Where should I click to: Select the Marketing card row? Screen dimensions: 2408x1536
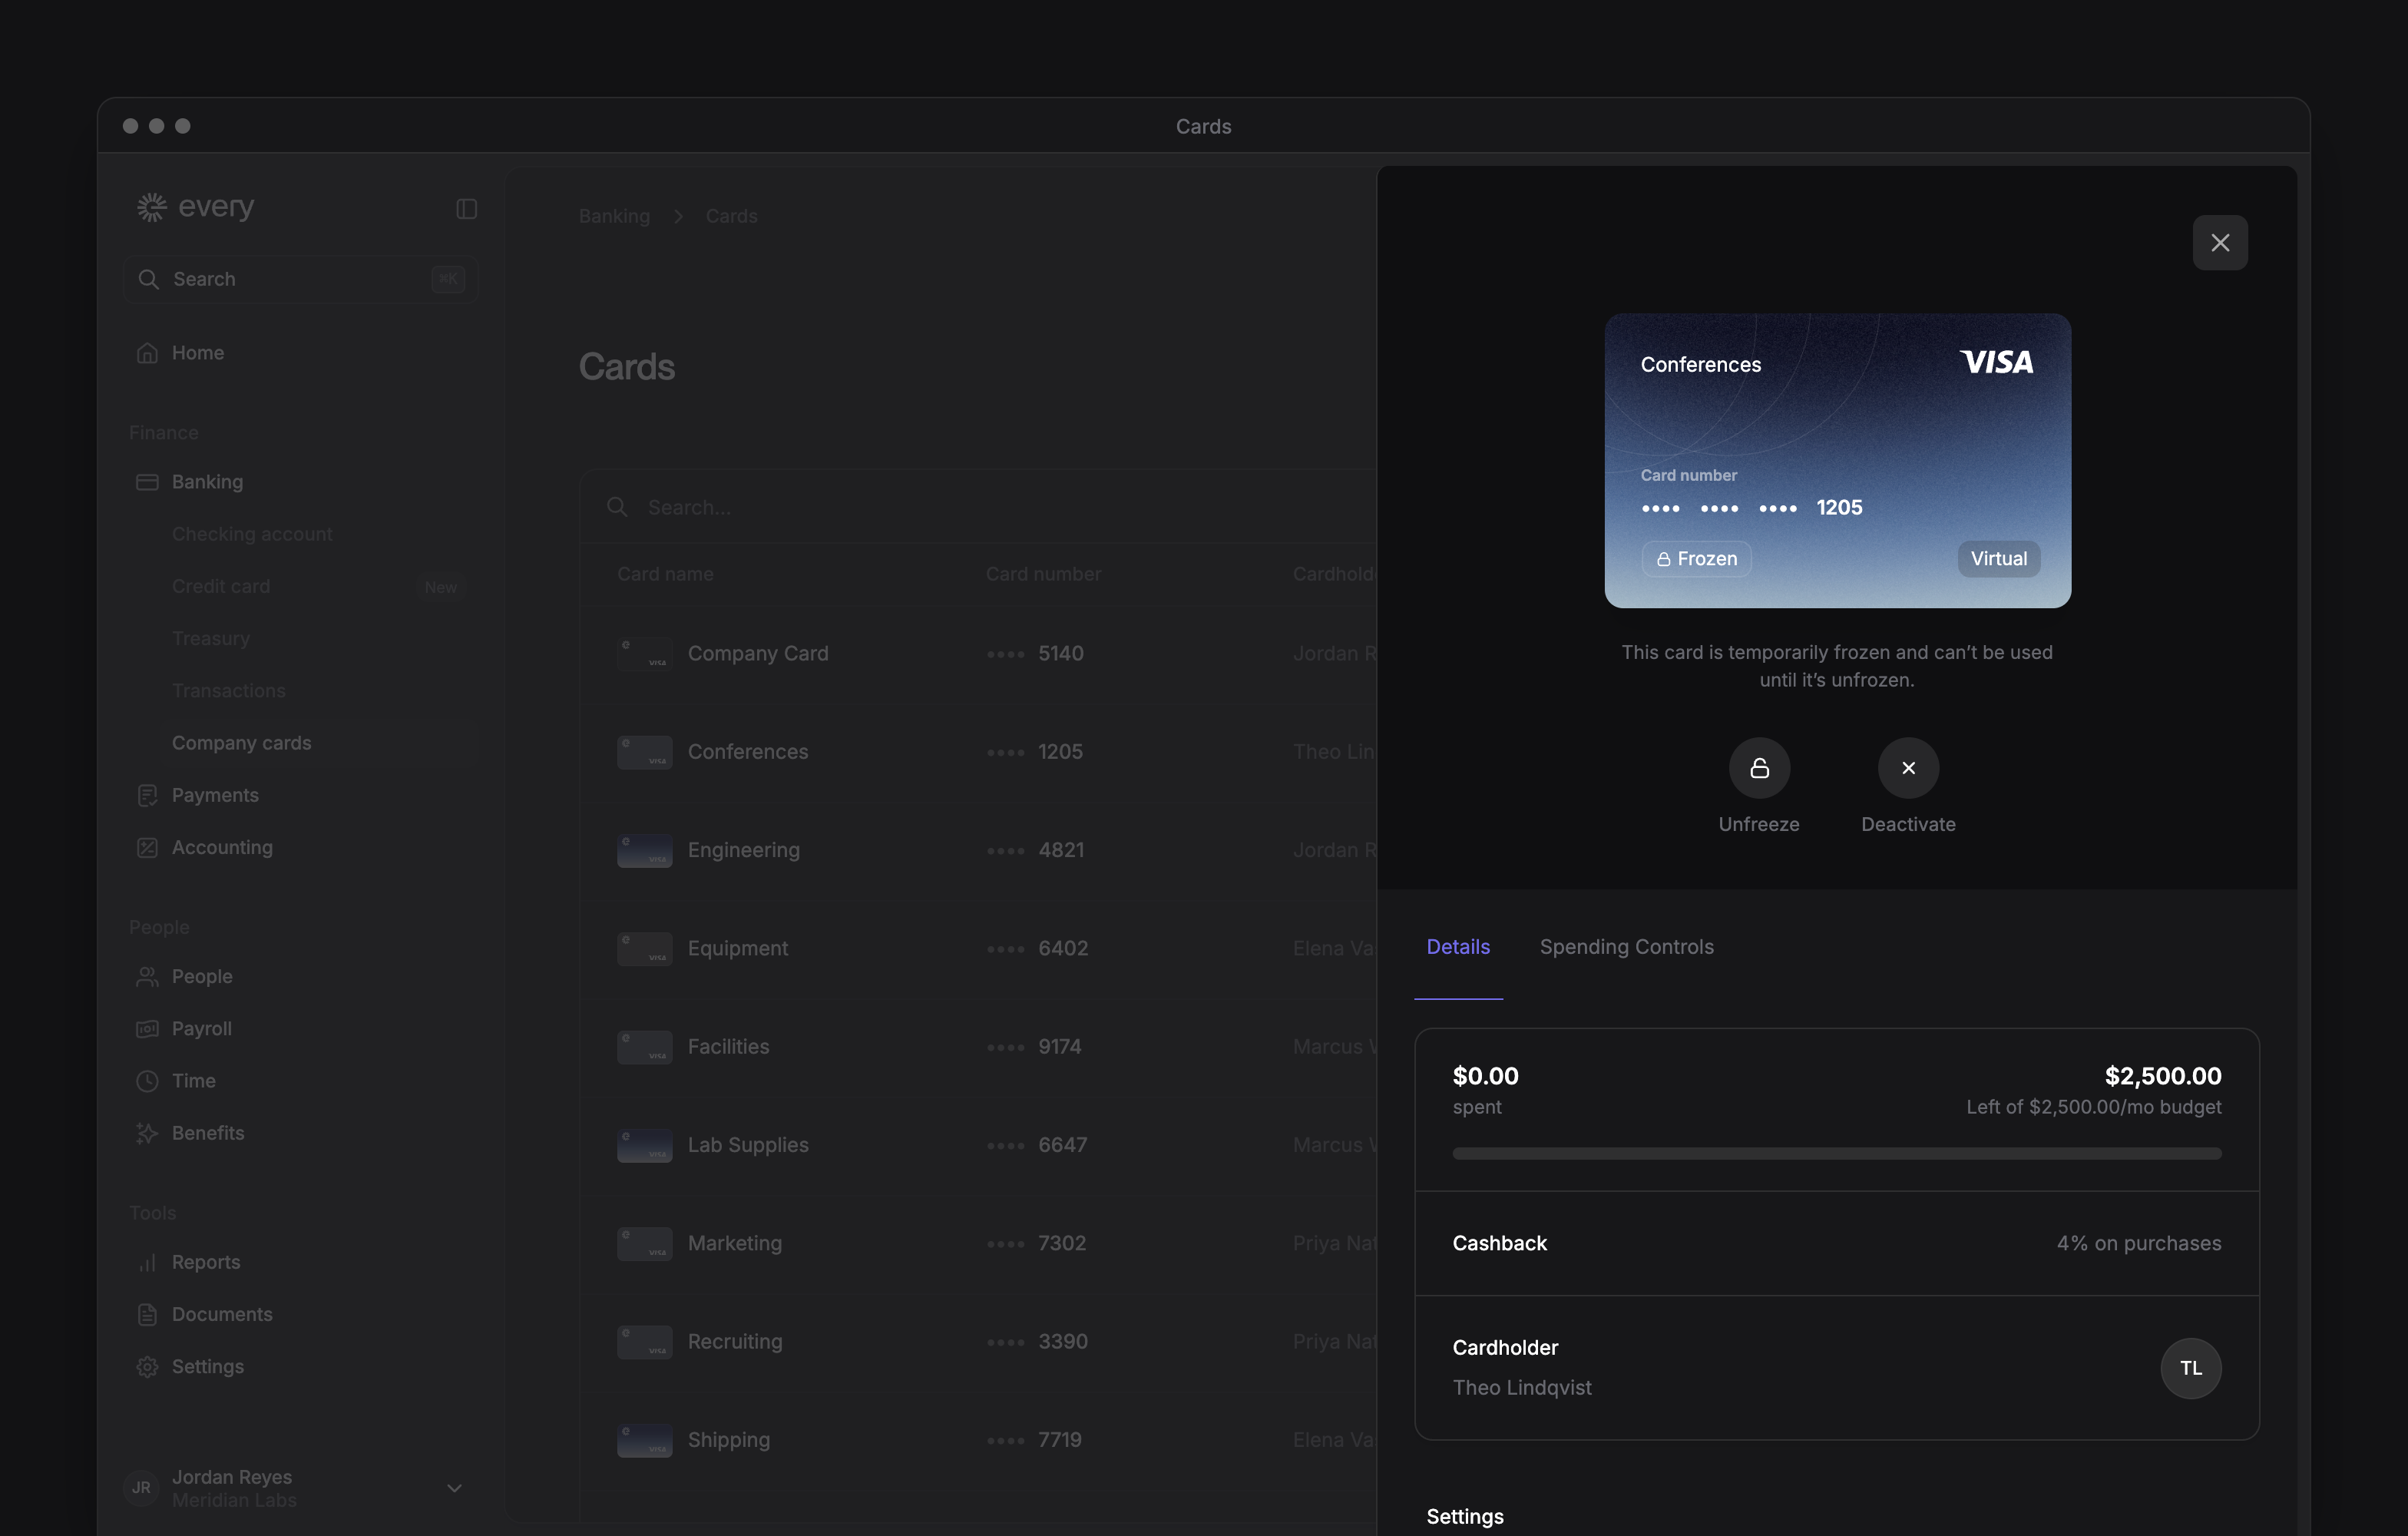[980, 1243]
